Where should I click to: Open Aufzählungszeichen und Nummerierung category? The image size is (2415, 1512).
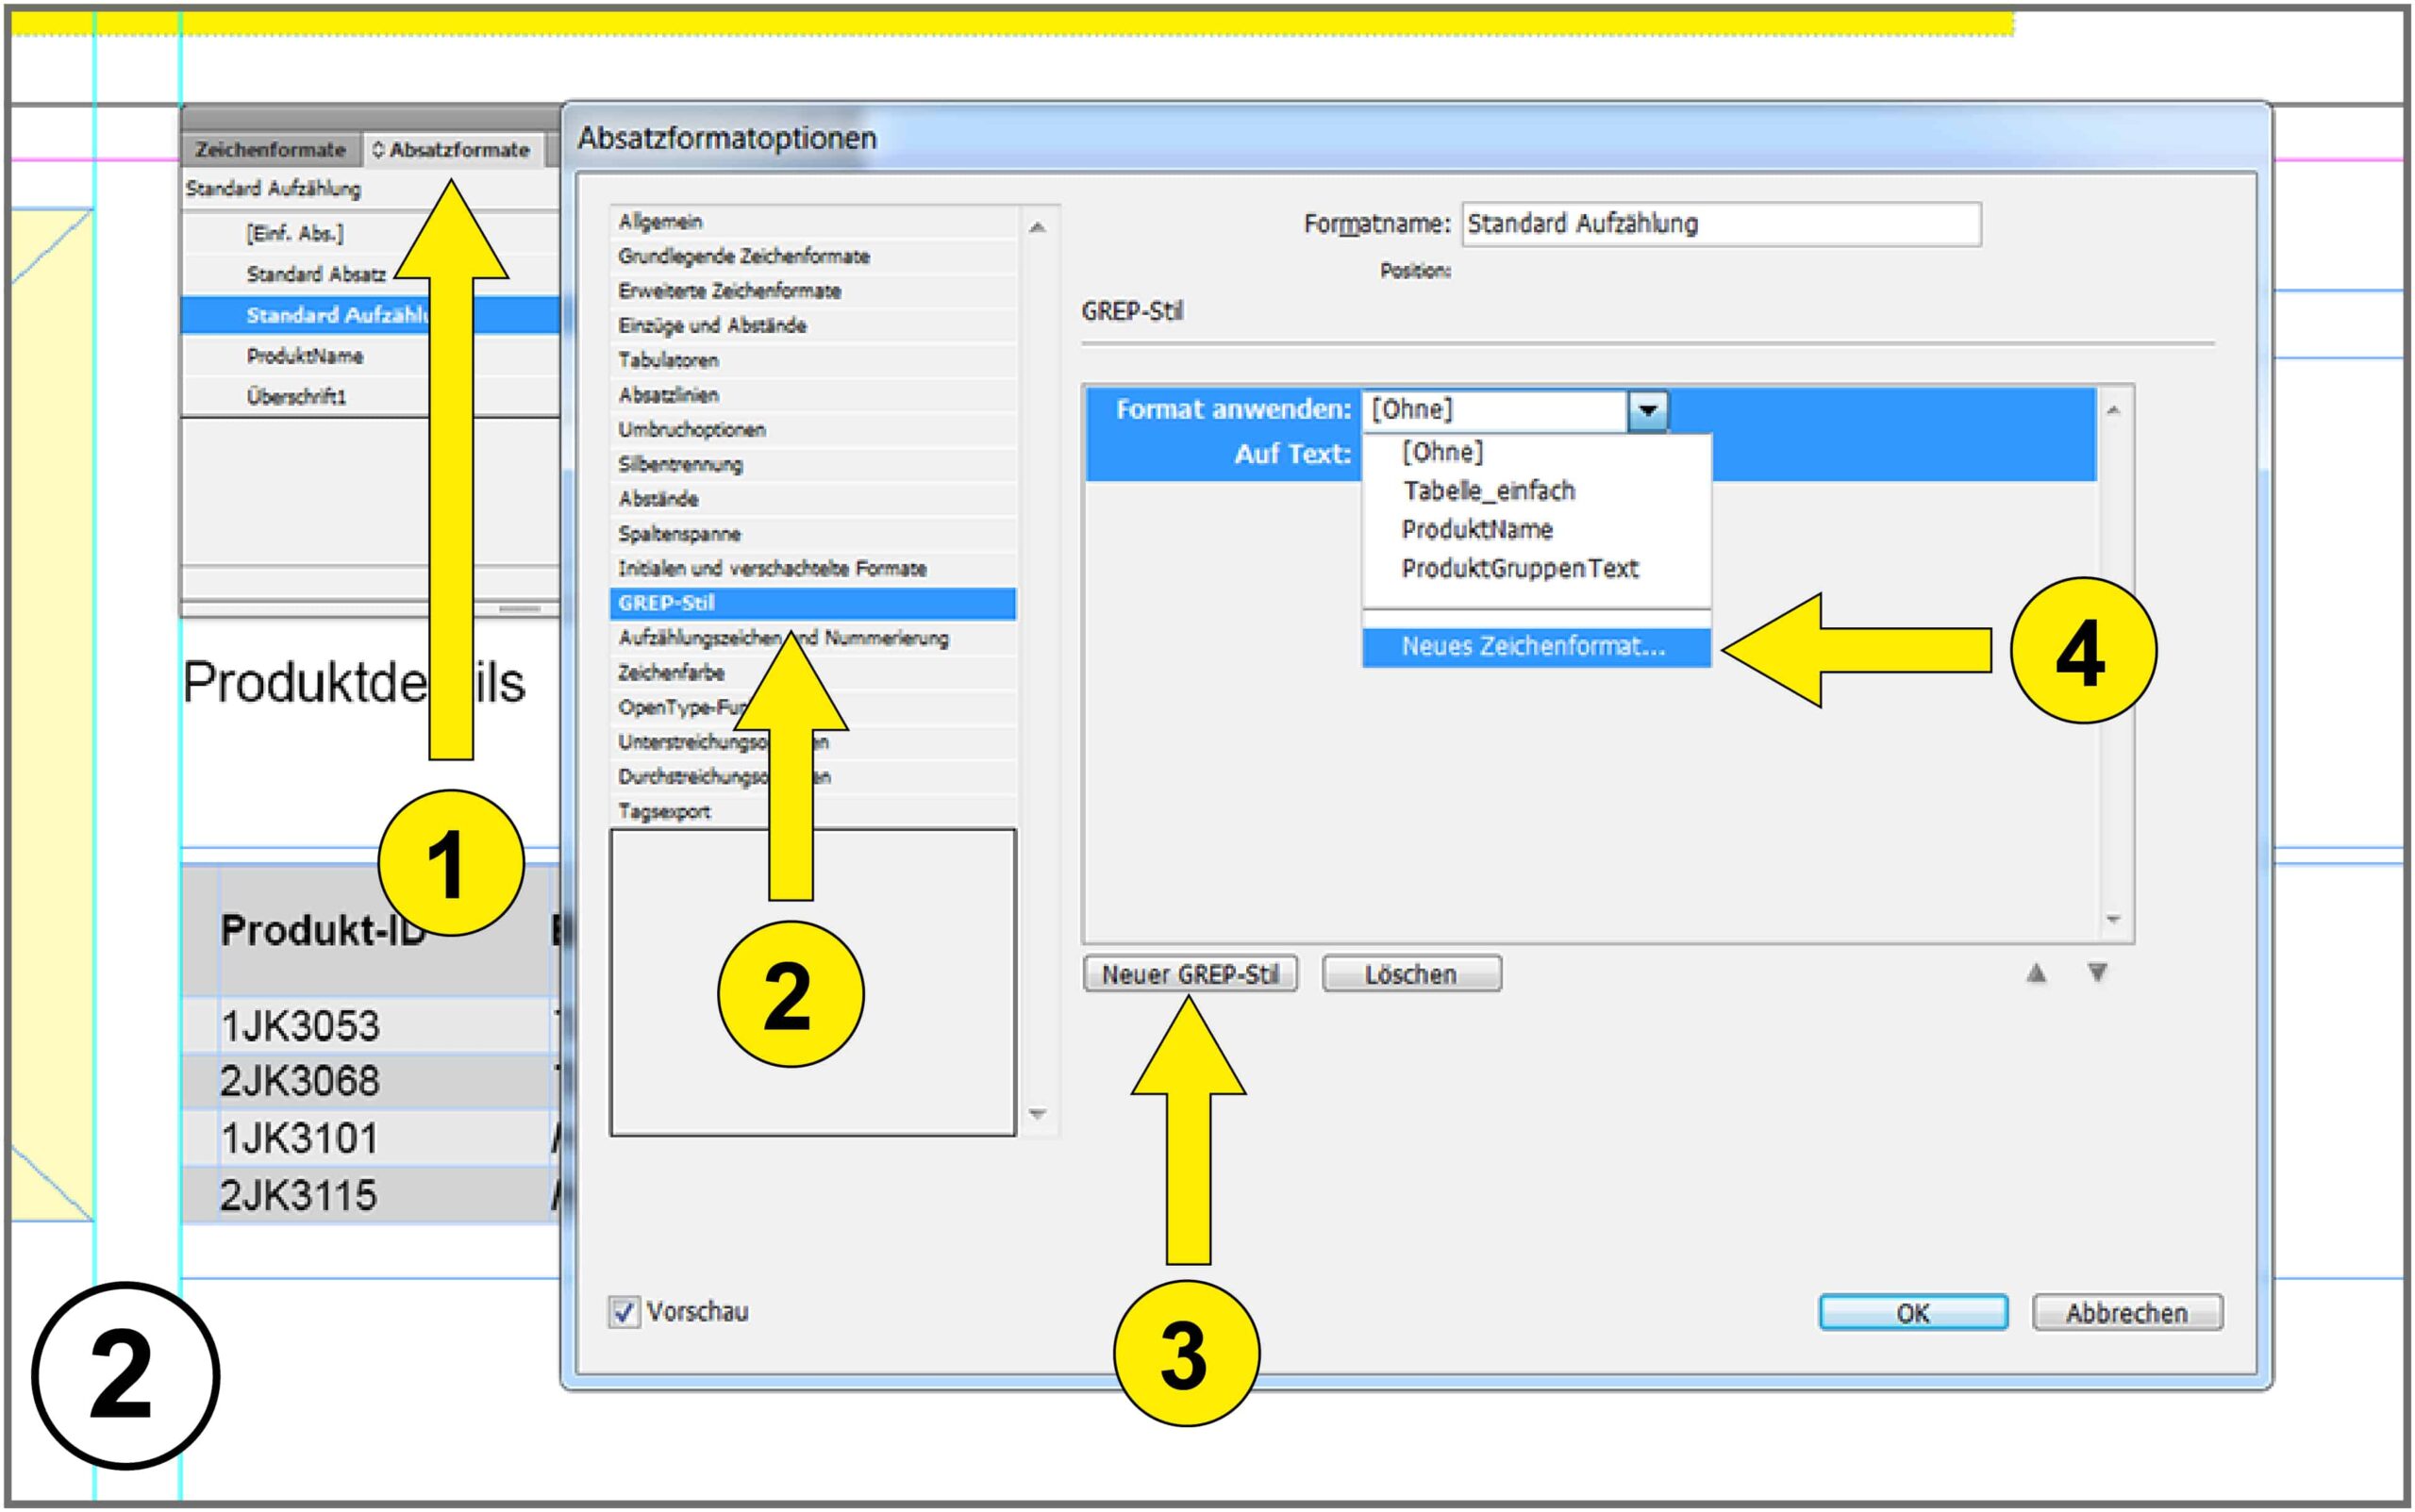click(x=700, y=638)
